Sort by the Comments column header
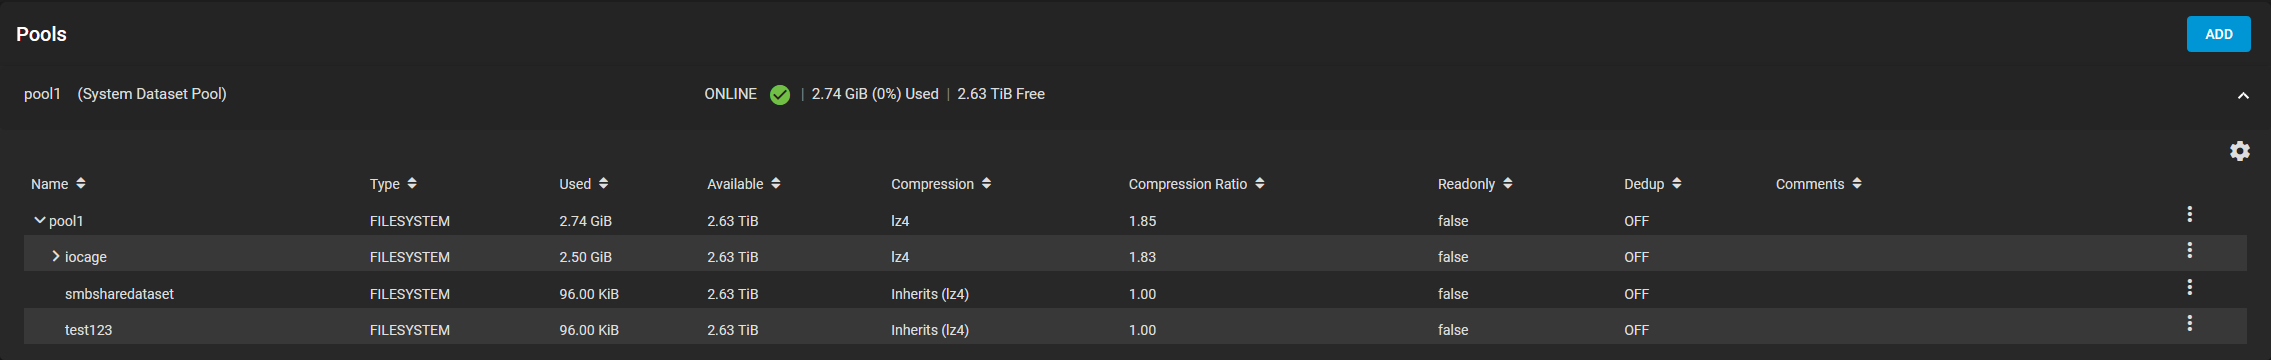 1818,184
